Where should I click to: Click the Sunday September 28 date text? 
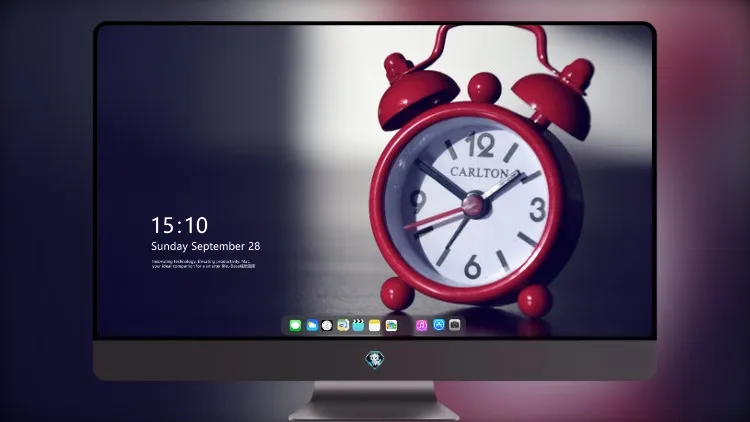(206, 246)
